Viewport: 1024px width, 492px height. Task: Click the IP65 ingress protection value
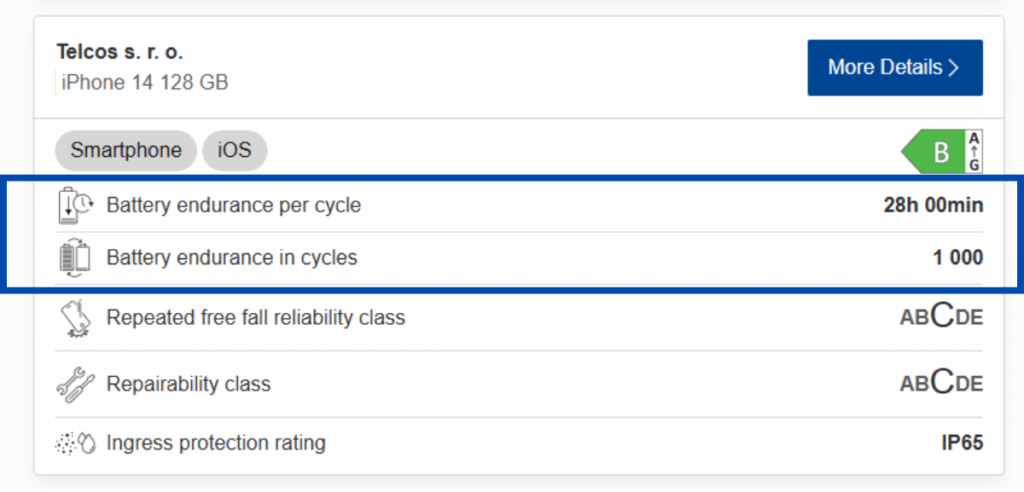coord(961,442)
